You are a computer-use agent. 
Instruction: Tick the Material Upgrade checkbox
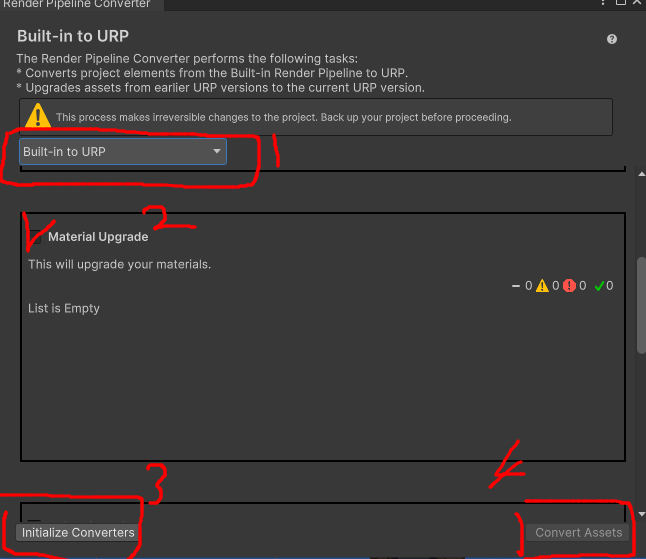(x=35, y=237)
